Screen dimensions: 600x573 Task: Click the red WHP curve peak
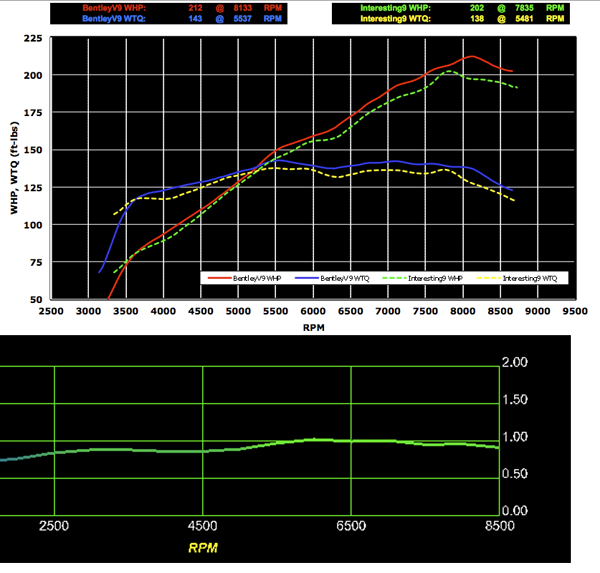(x=472, y=56)
